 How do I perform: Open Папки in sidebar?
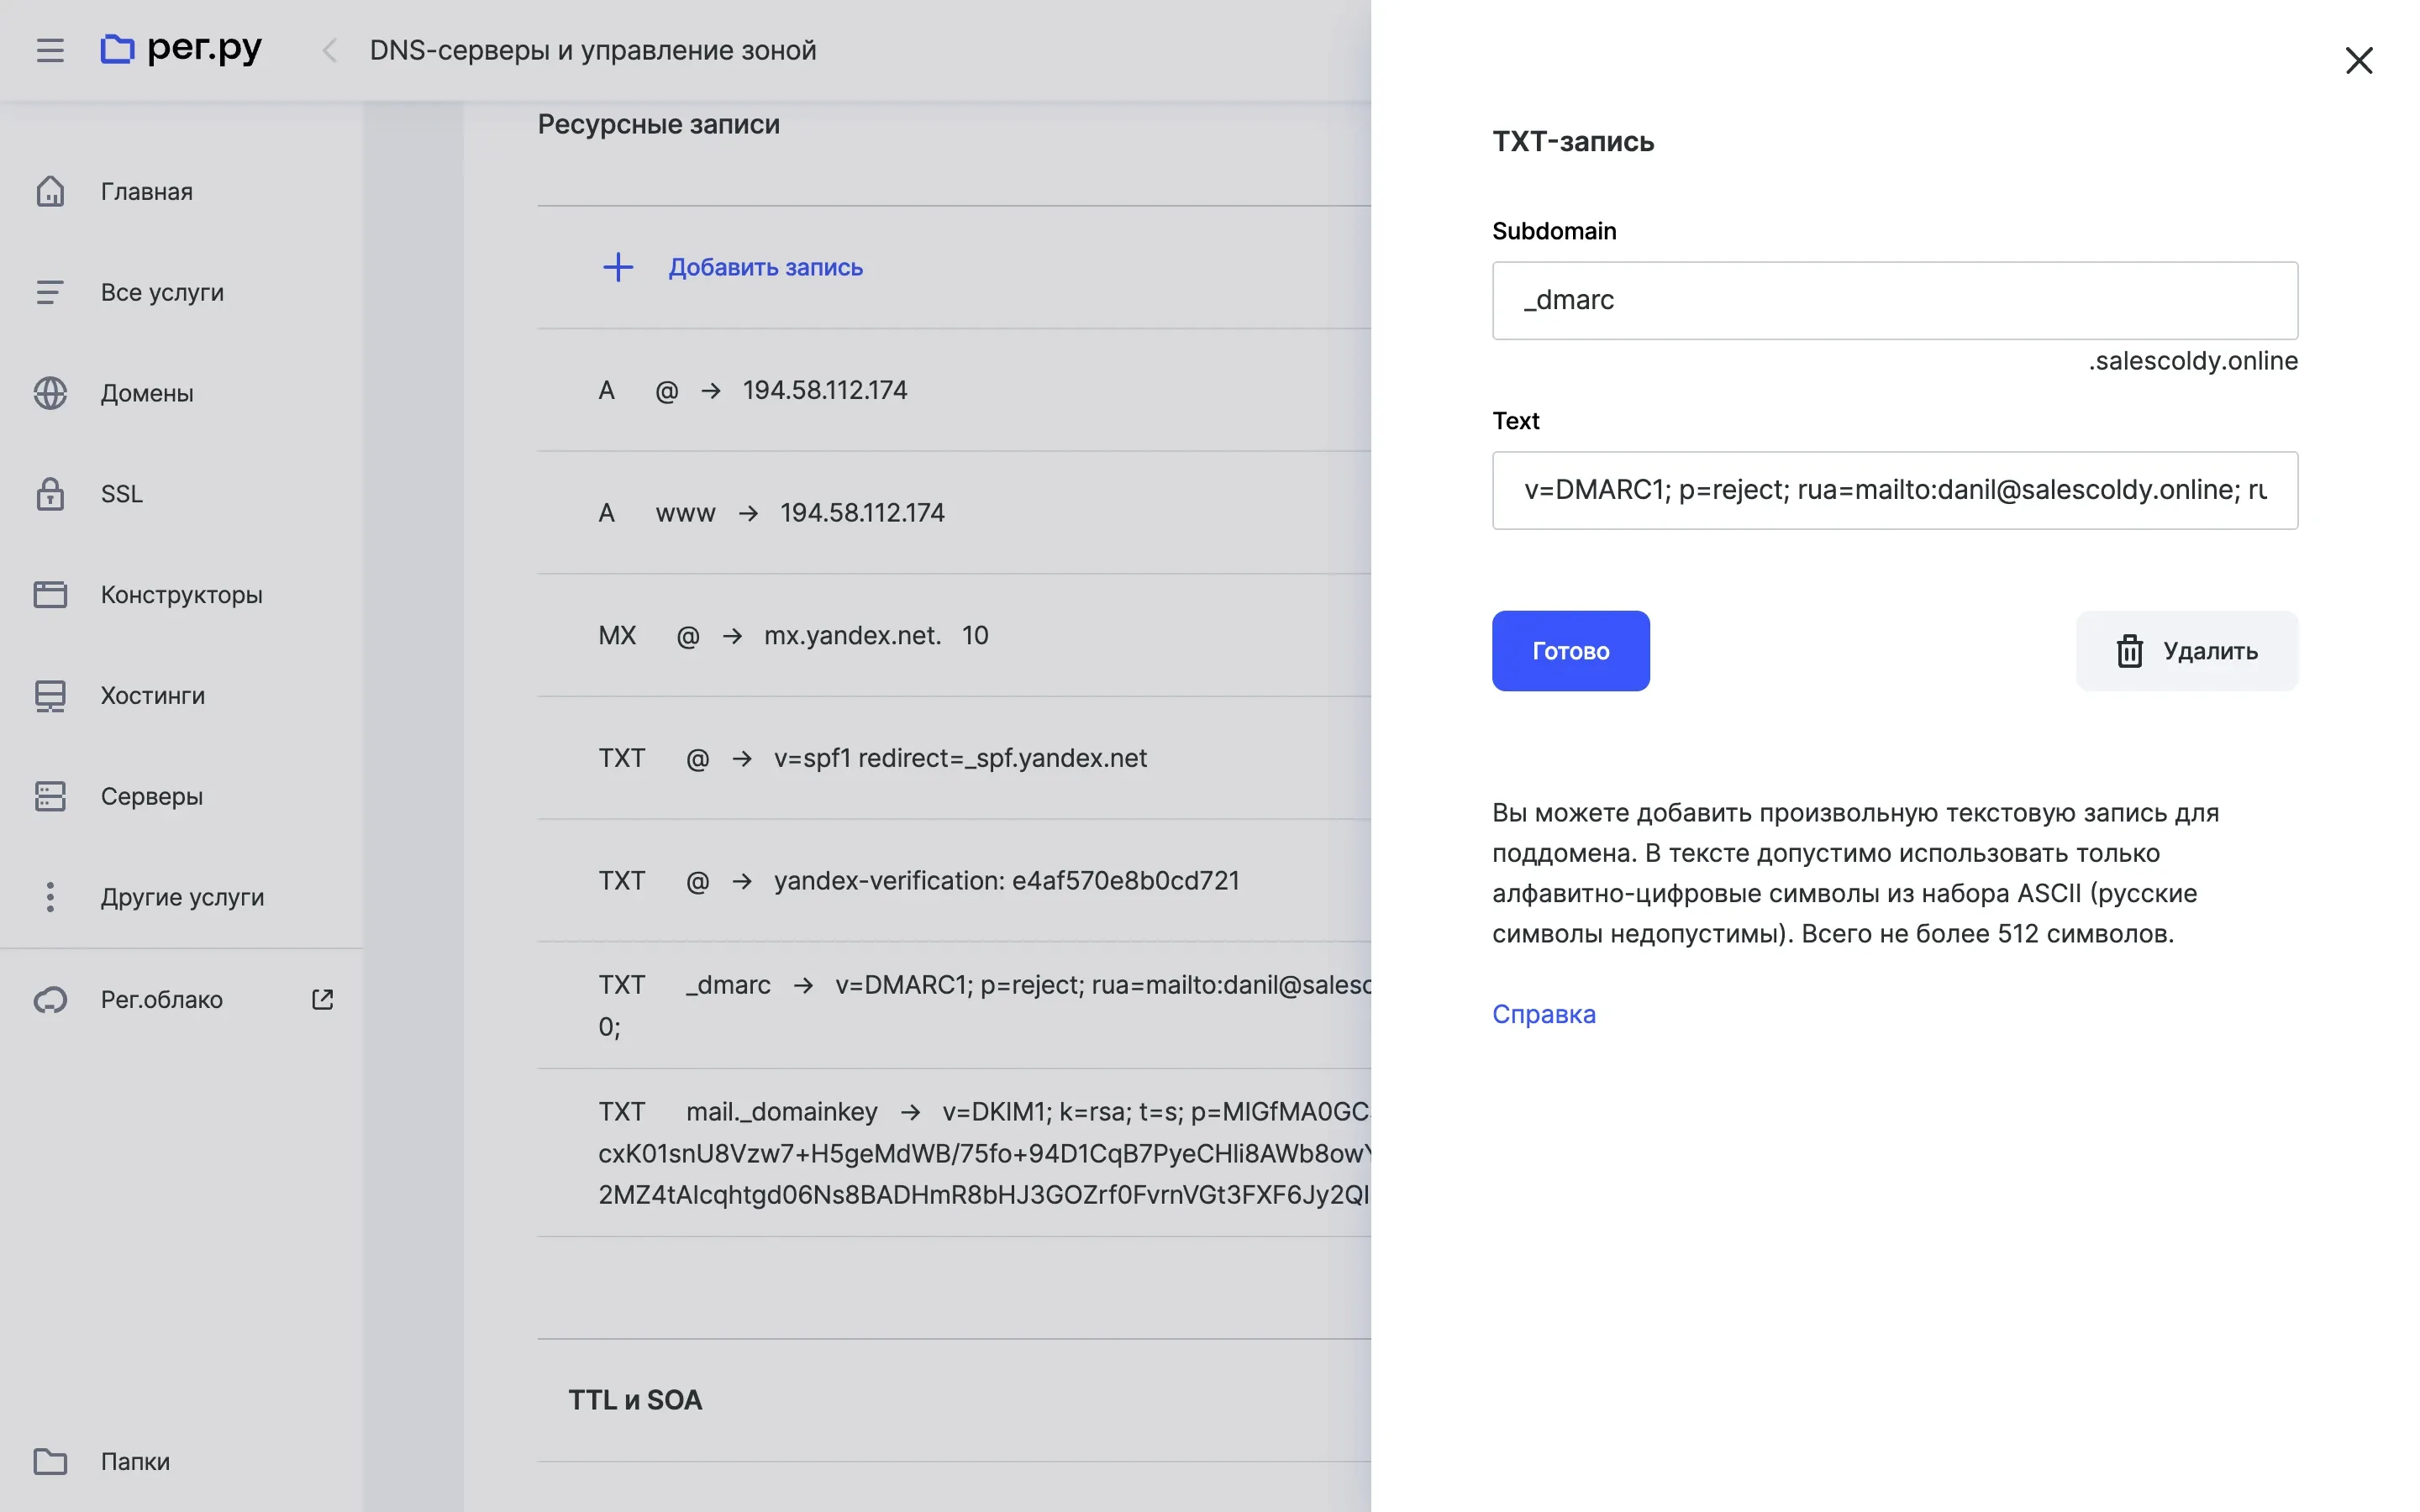tap(135, 1461)
